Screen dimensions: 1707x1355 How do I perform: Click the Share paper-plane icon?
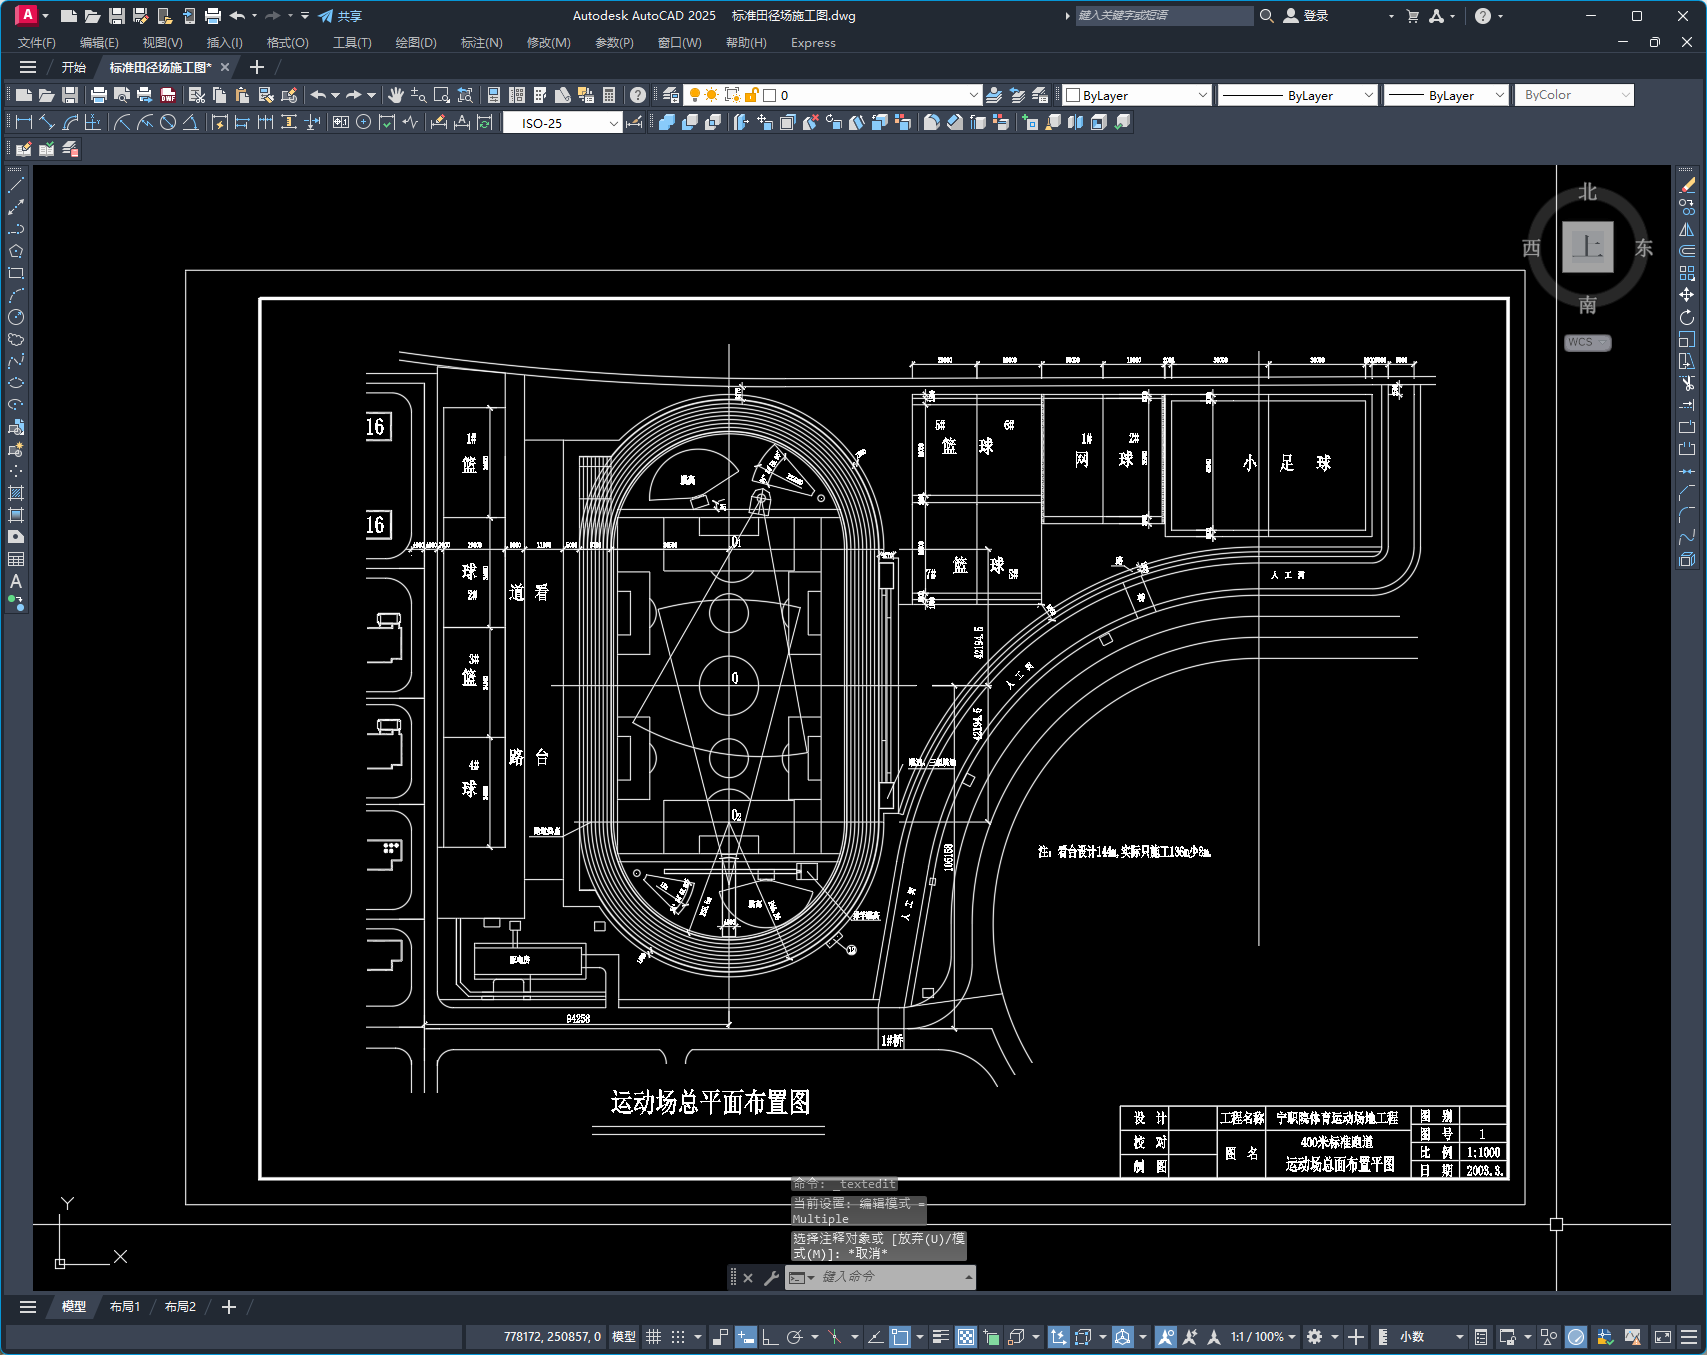click(x=326, y=16)
